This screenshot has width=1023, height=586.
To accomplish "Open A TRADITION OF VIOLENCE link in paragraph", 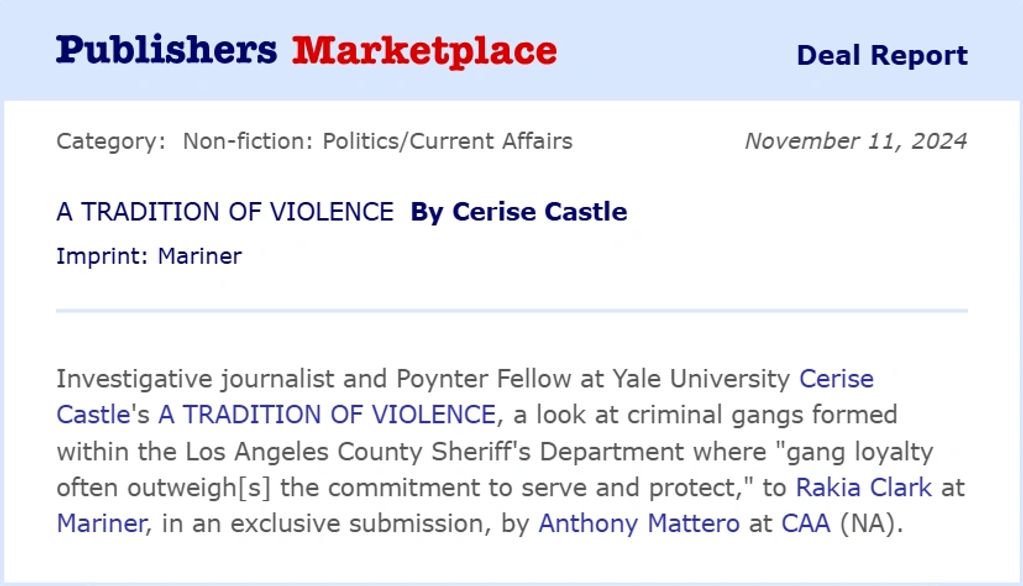I will [327, 414].
